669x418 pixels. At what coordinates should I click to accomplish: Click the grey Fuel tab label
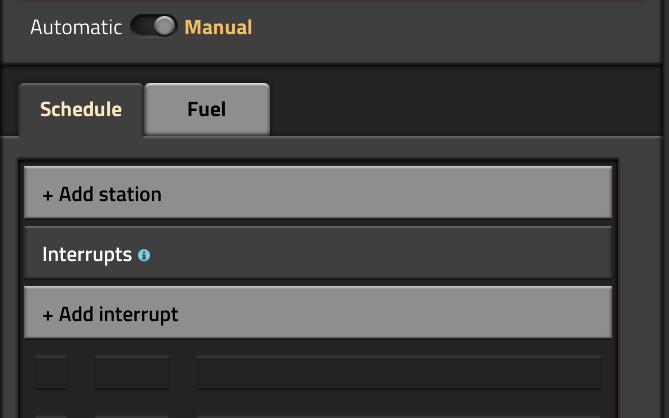[x=207, y=110]
